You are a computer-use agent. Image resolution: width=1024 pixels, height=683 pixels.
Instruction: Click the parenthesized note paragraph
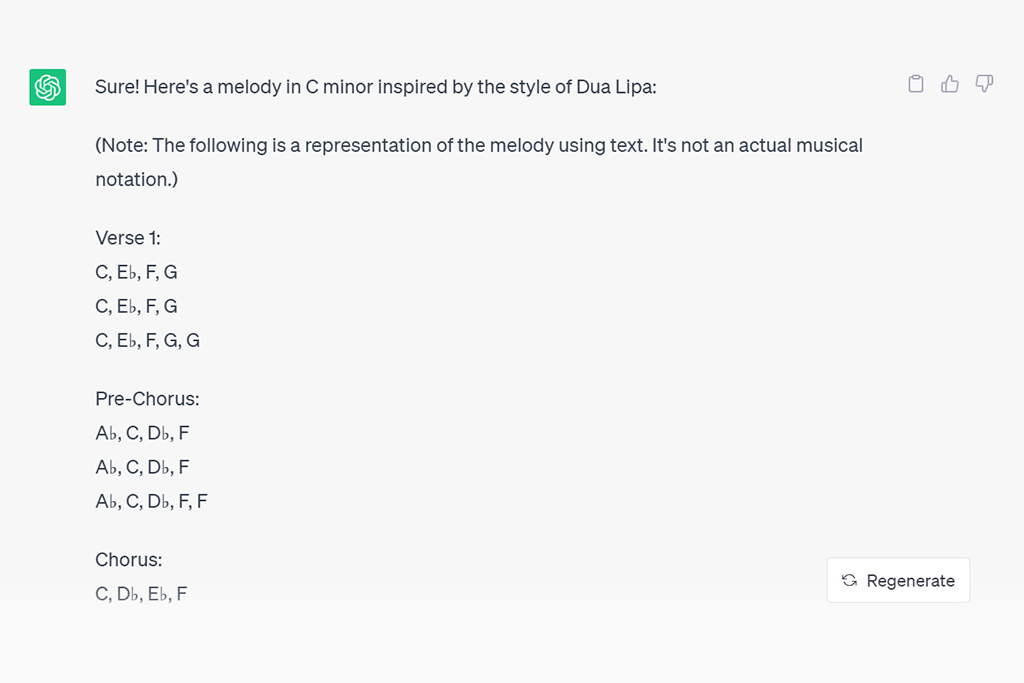click(x=478, y=162)
